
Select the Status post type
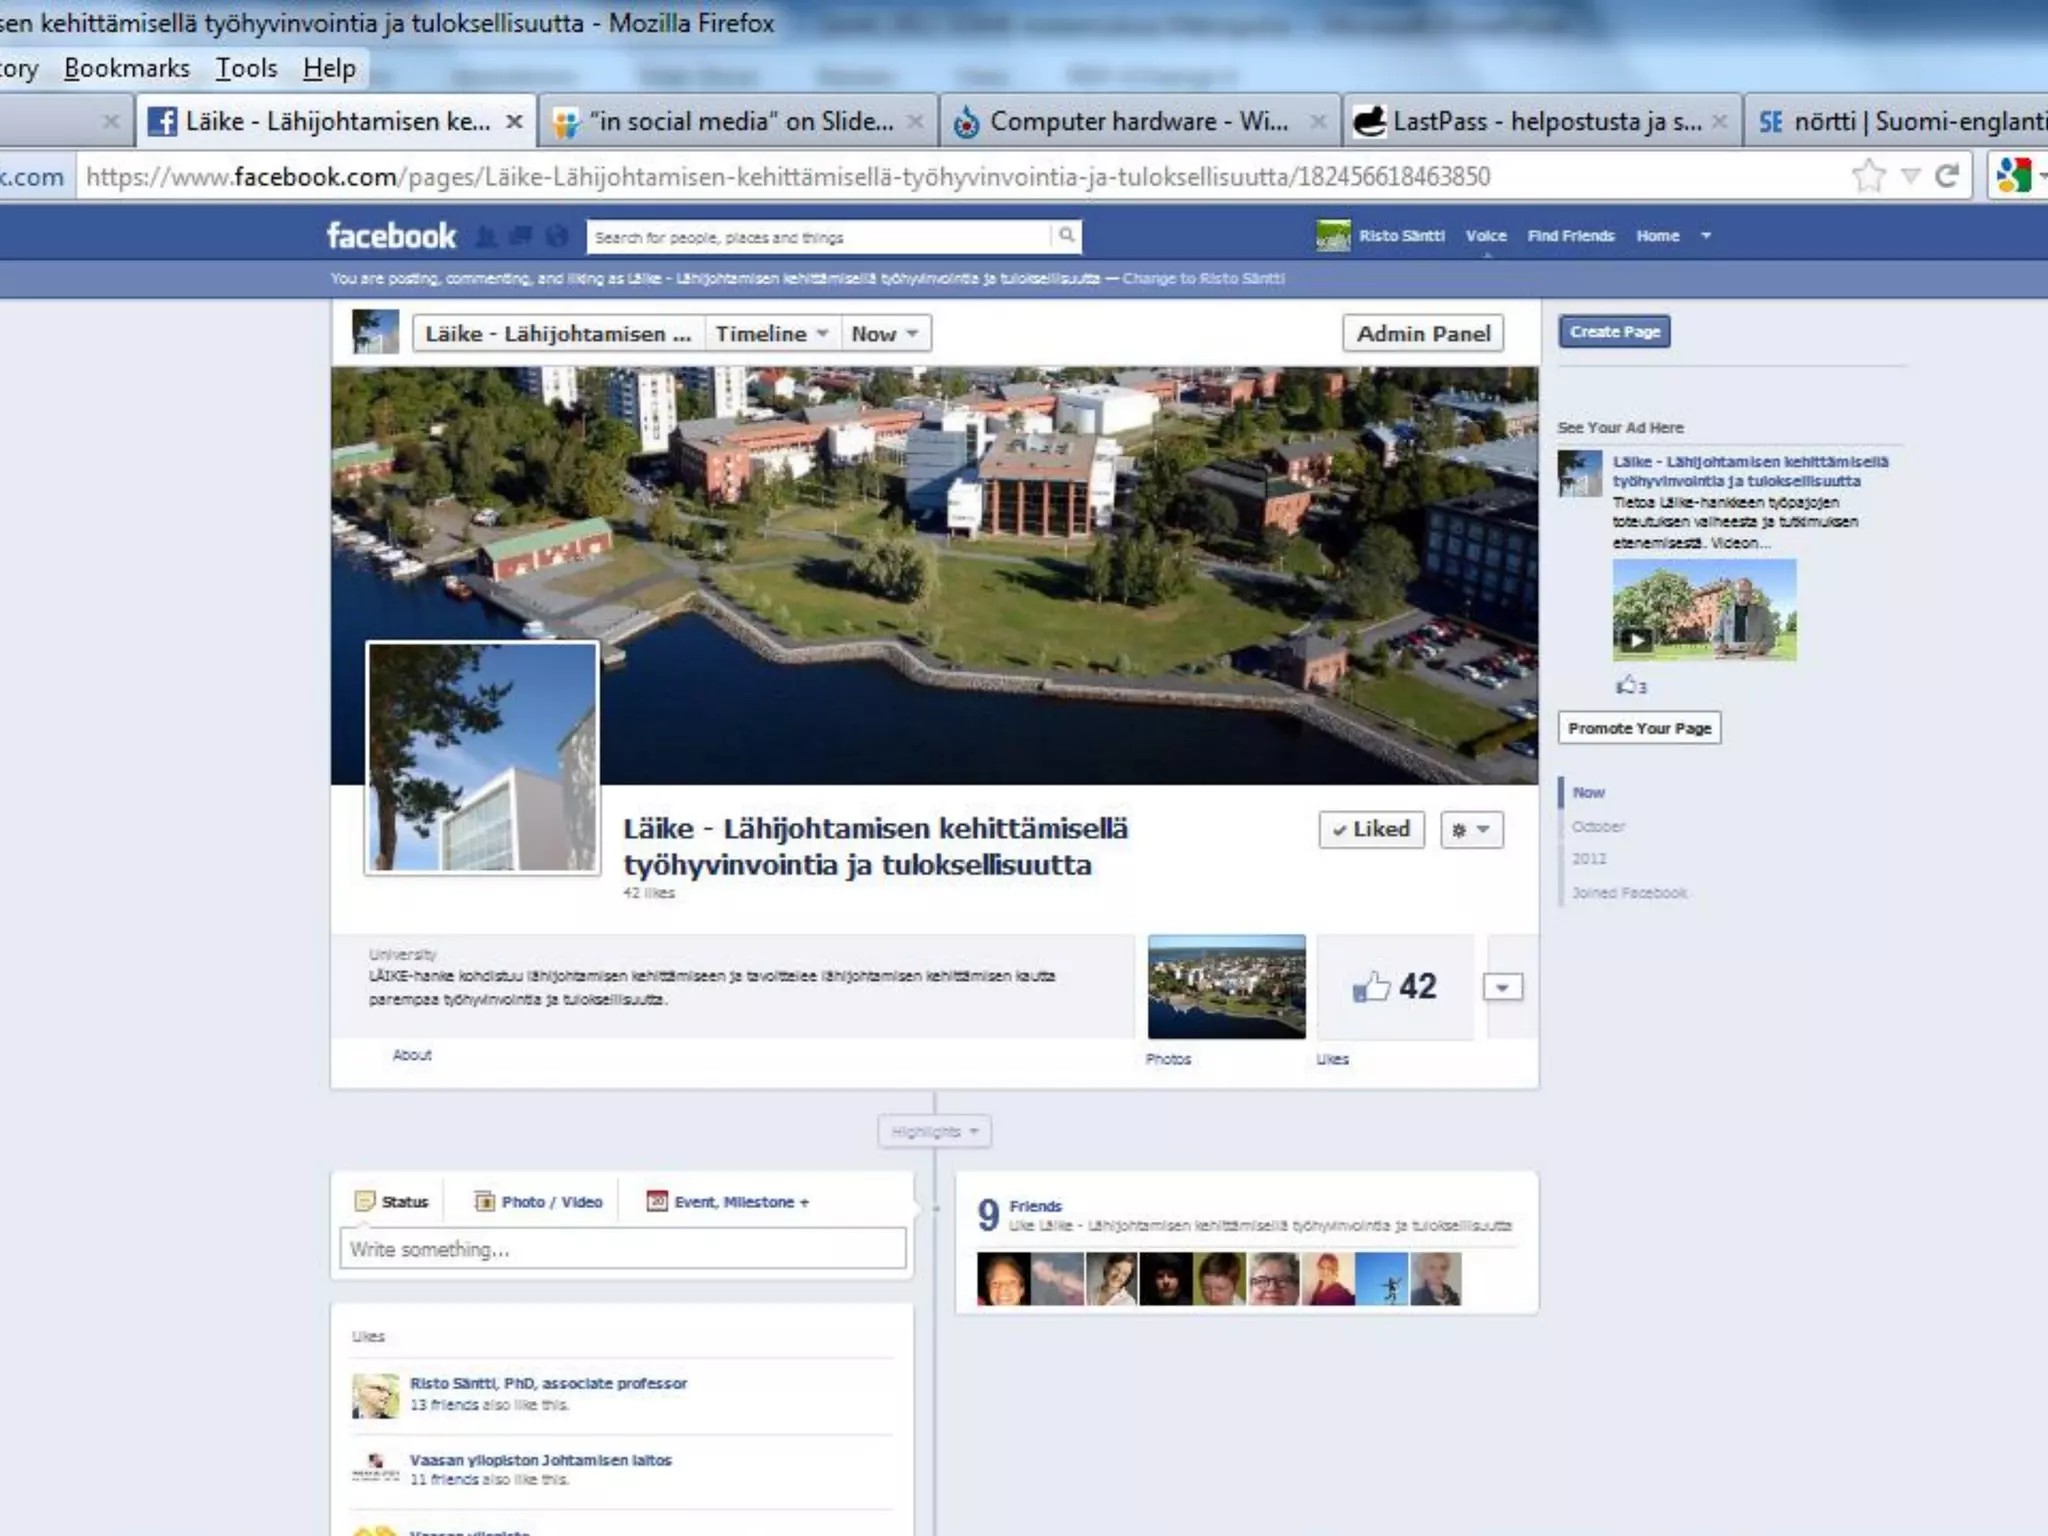click(x=392, y=1202)
